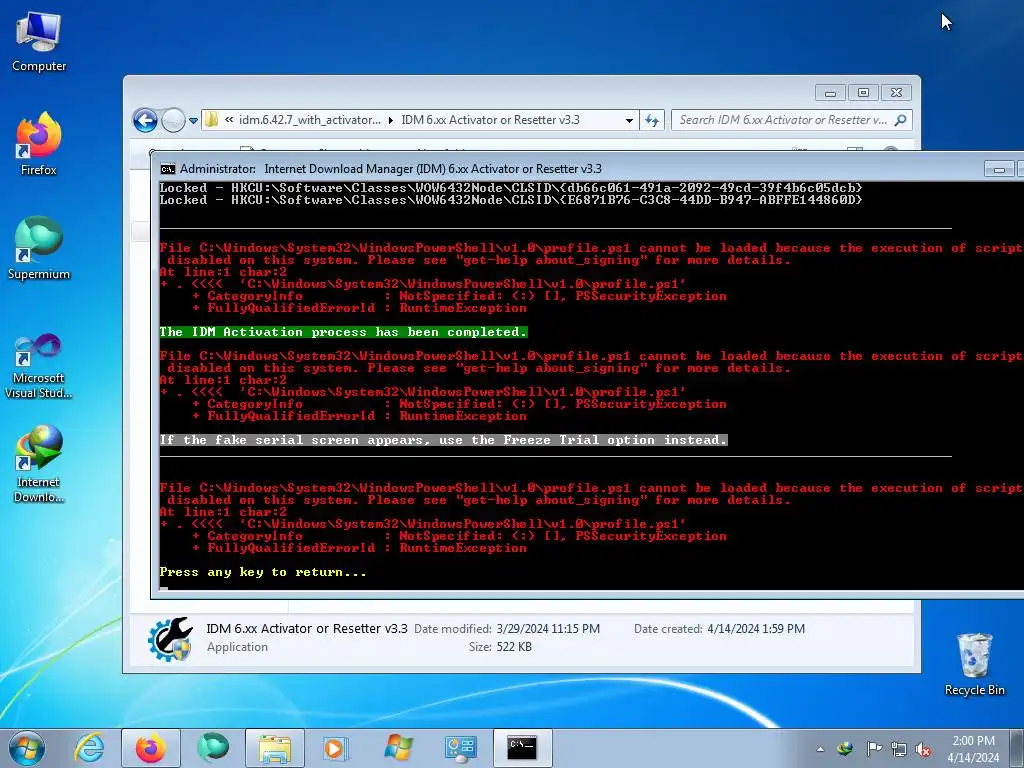The height and width of the screenshot is (768, 1024).
Task: Open the Supermium desktop shortcut
Action: pyautogui.click(x=39, y=248)
